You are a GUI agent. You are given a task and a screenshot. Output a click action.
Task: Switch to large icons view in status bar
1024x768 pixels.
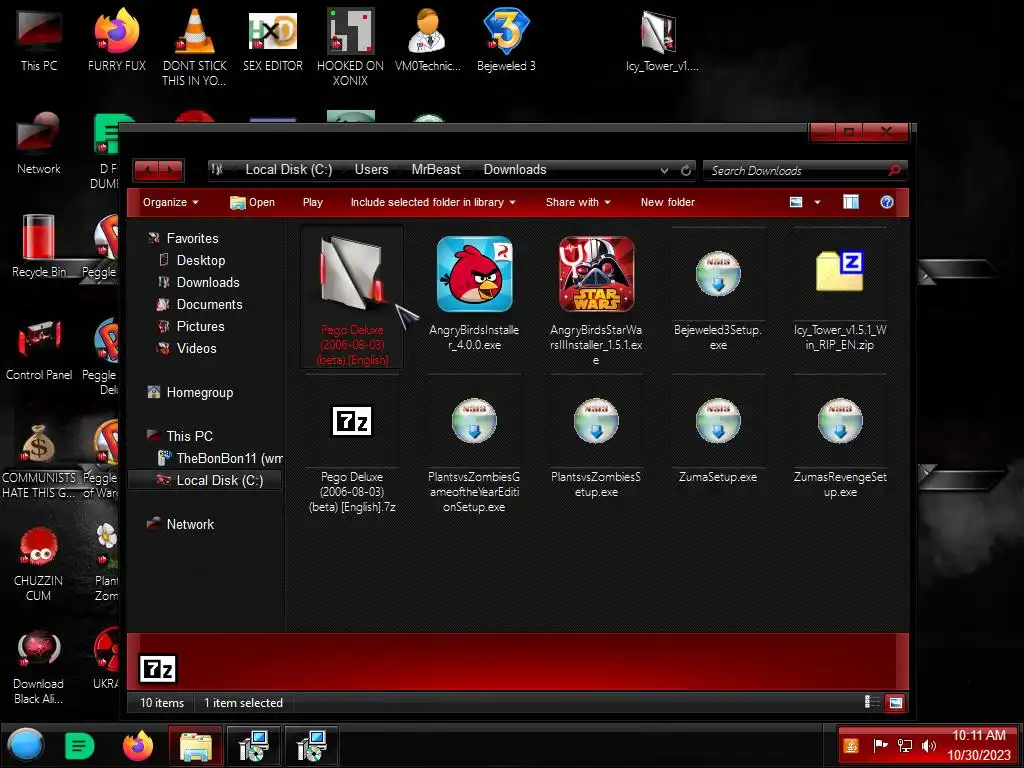(x=895, y=702)
